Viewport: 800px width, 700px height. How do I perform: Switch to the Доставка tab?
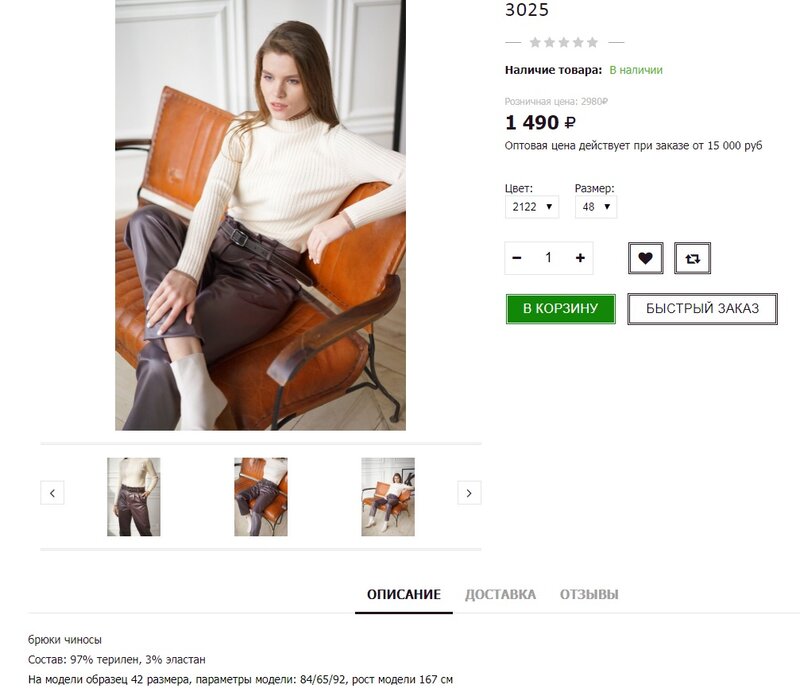[501, 594]
